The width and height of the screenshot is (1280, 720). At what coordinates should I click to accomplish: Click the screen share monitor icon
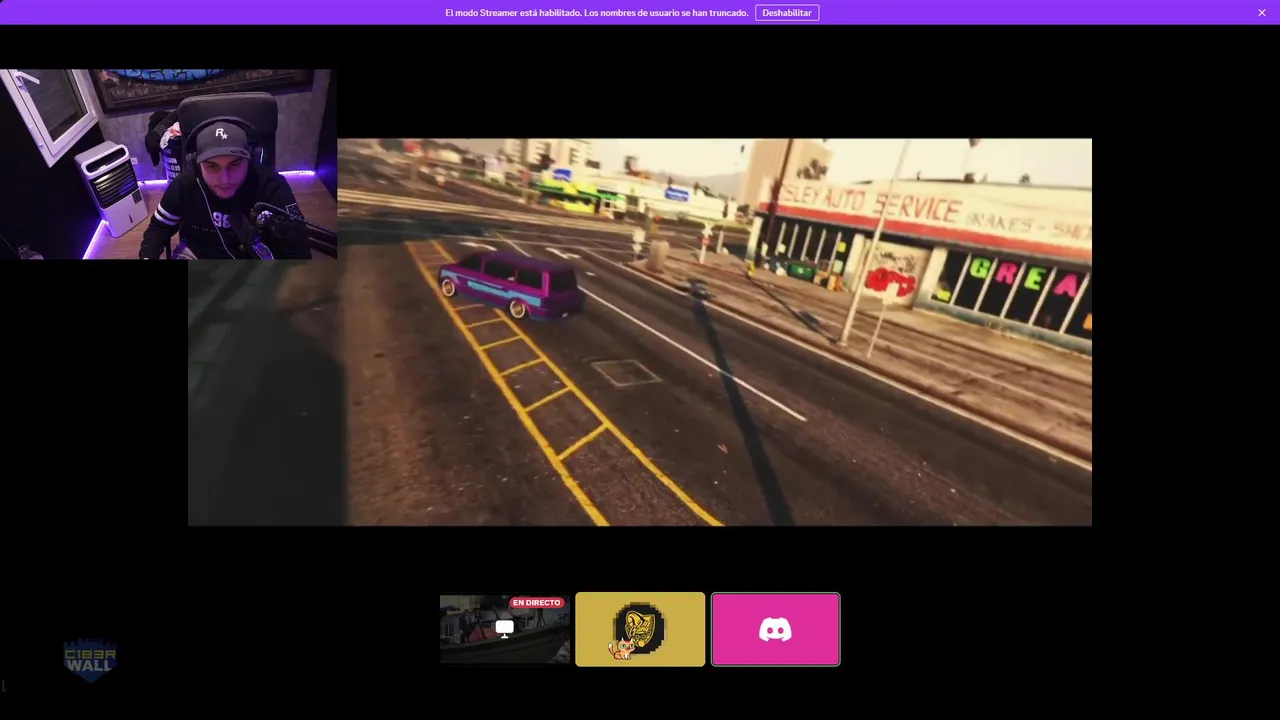click(x=504, y=629)
